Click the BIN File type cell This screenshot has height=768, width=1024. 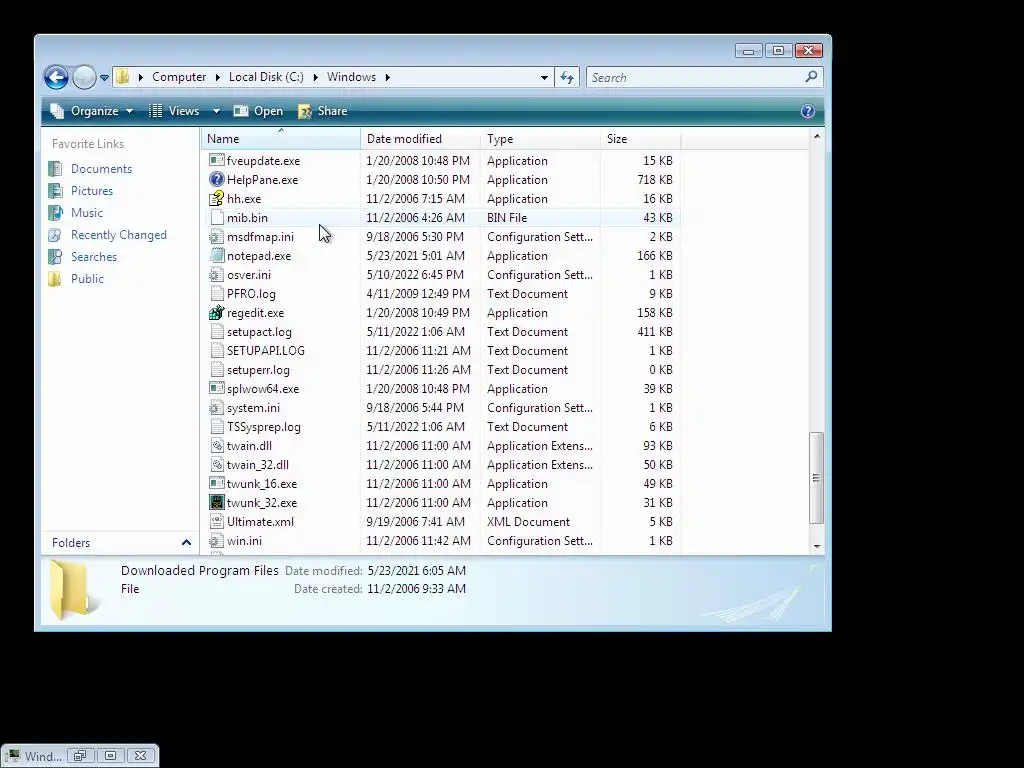tap(506, 217)
